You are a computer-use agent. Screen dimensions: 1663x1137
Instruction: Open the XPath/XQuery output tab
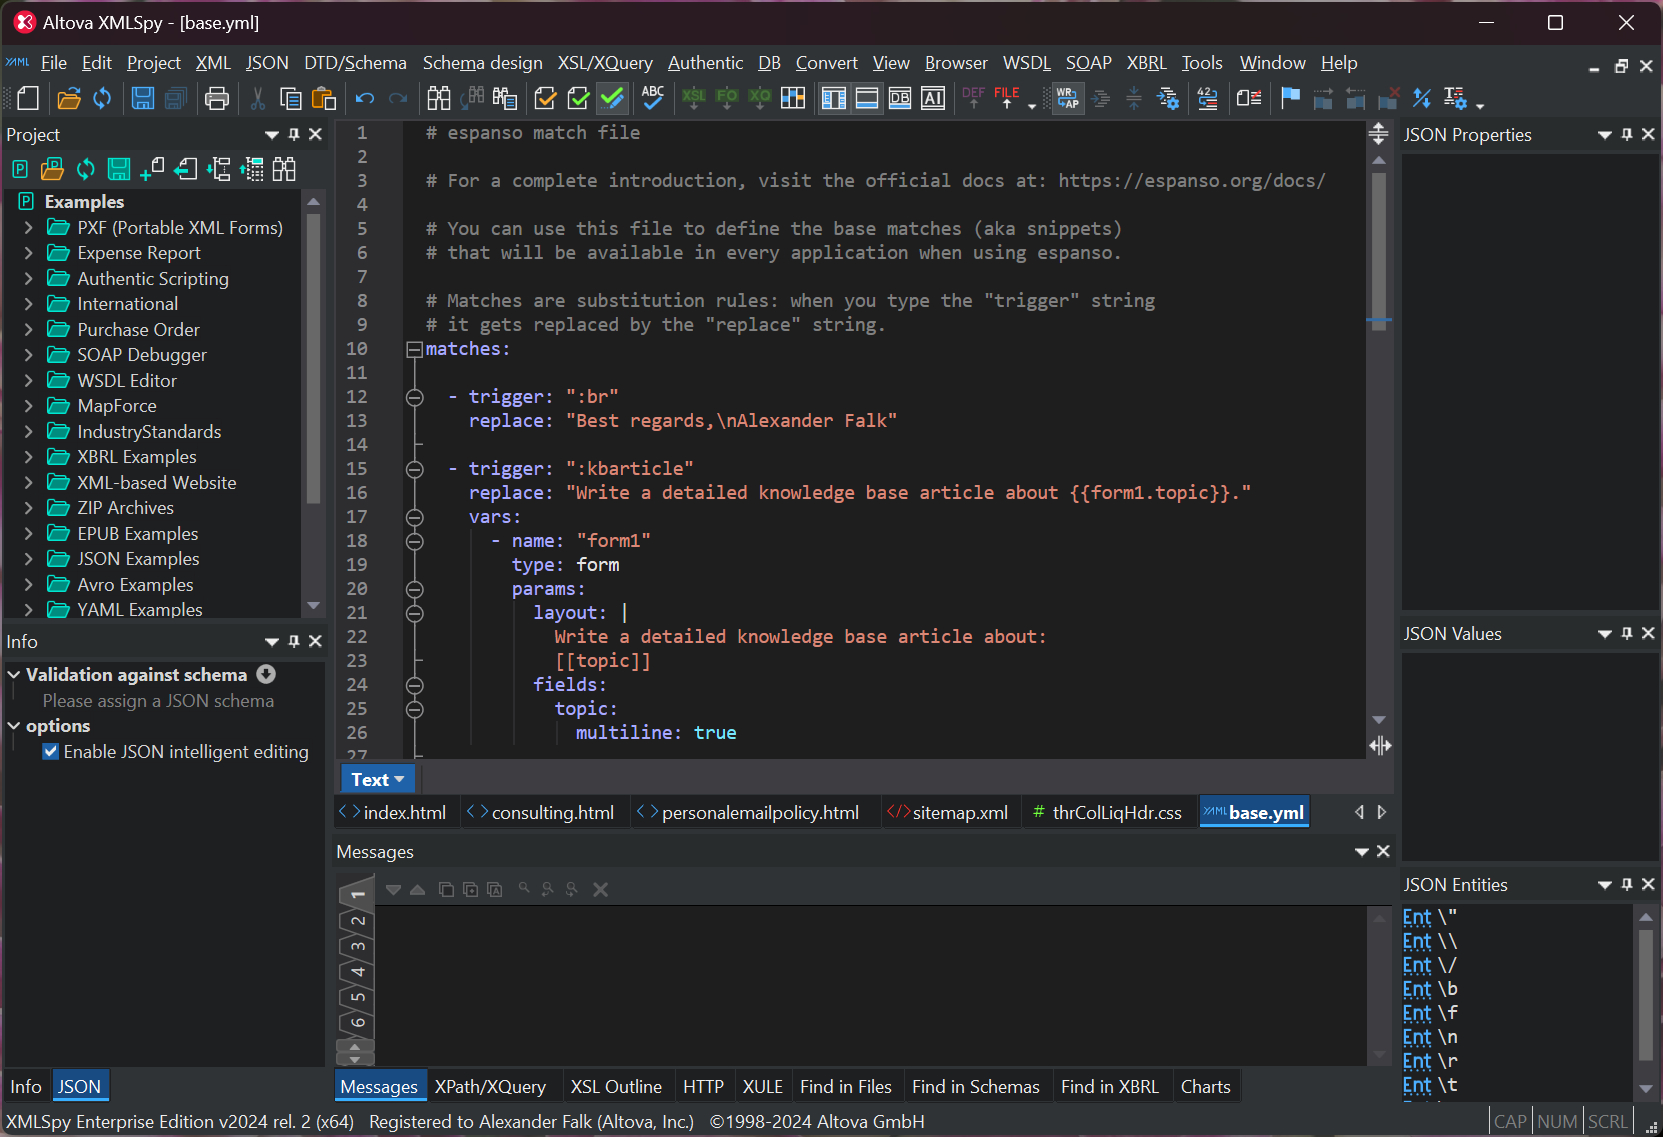pos(490,1086)
